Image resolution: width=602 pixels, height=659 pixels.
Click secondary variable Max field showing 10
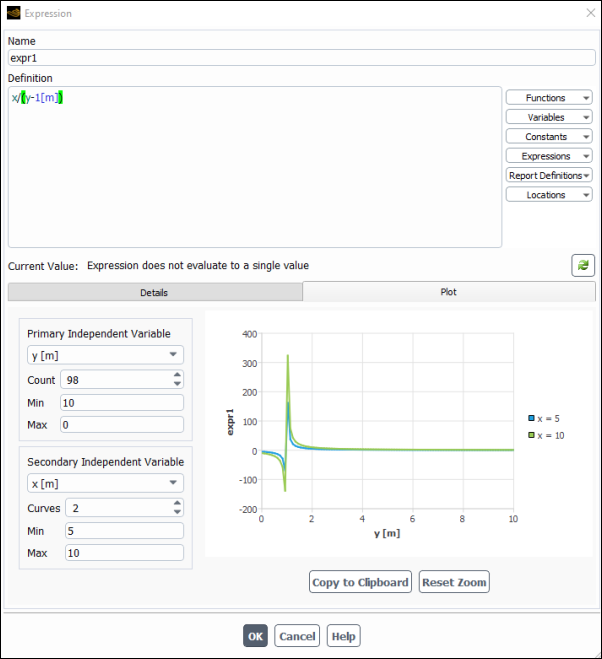click(x=124, y=553)
